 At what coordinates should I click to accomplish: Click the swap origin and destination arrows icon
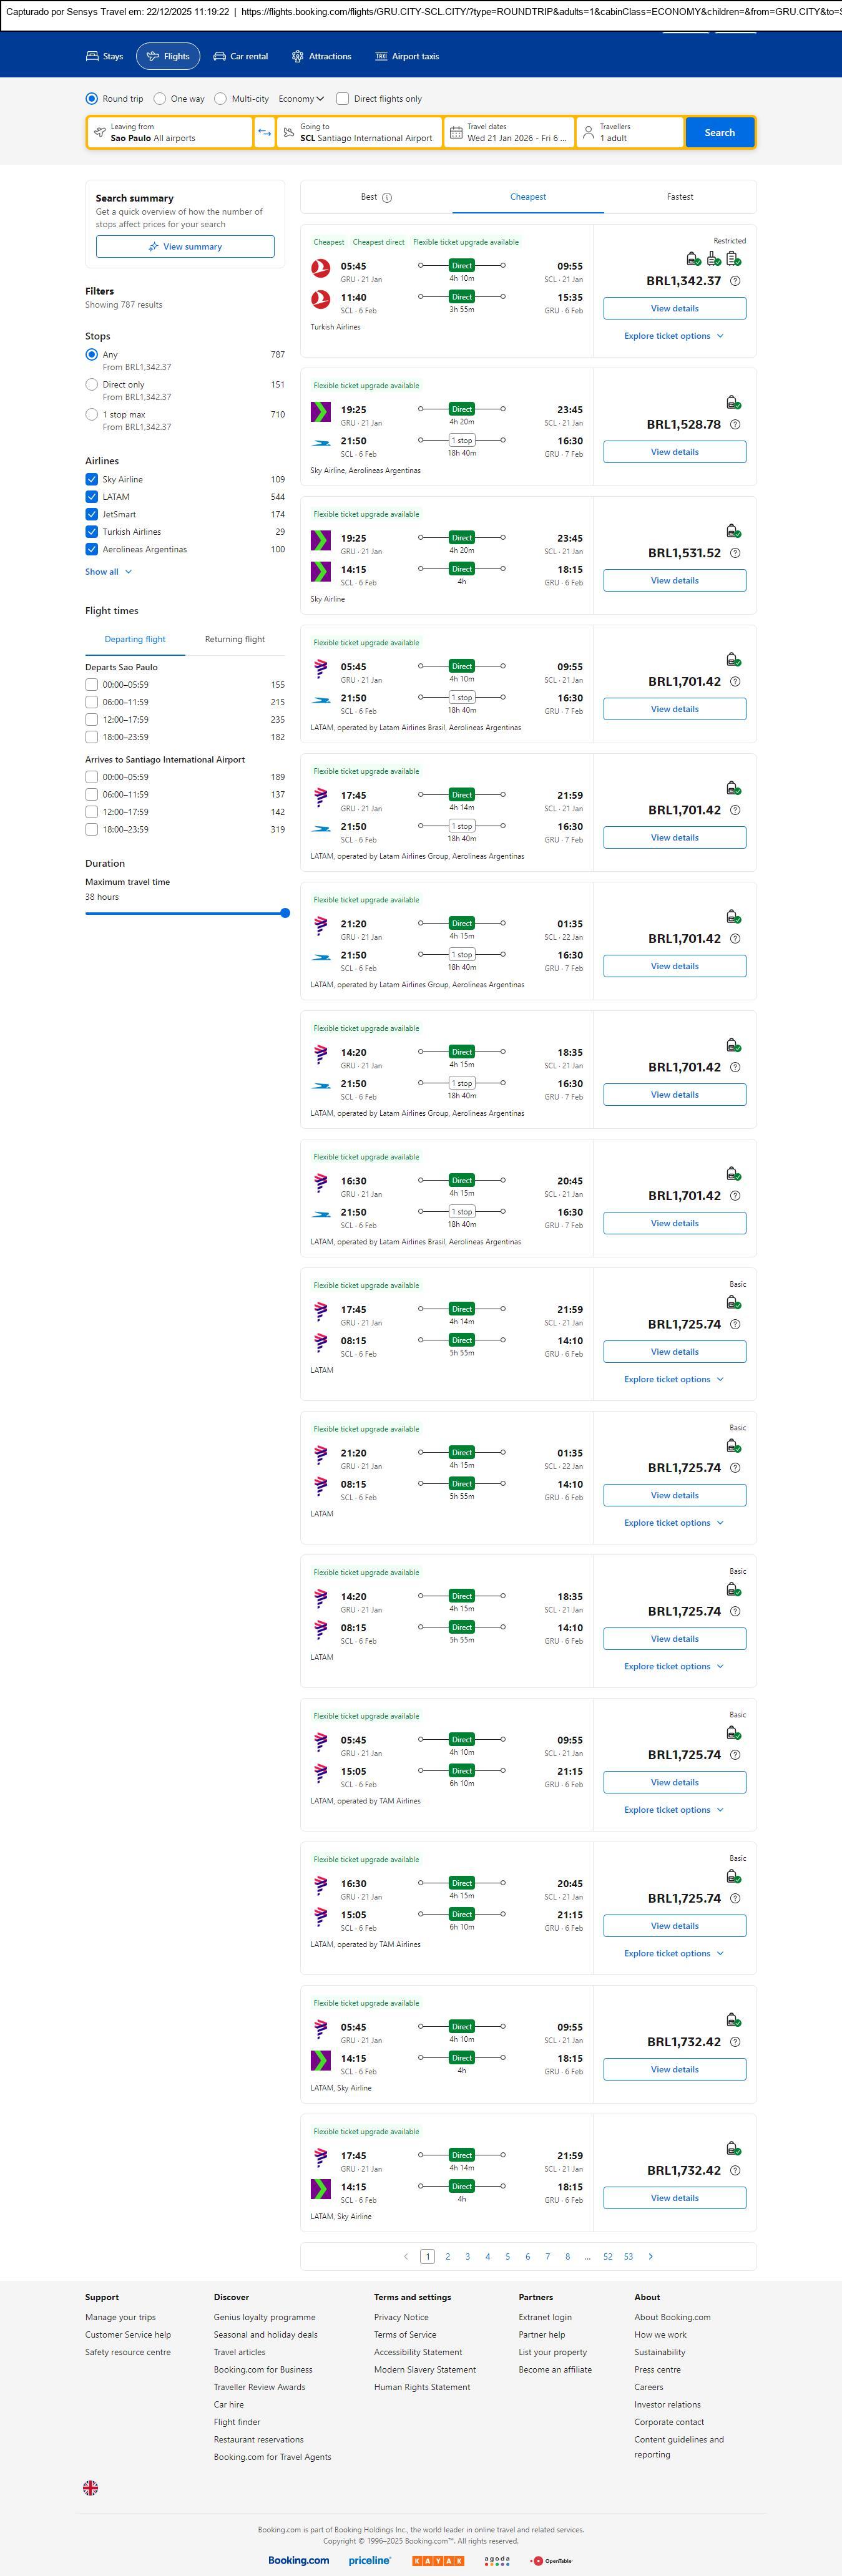coord(264,133)
